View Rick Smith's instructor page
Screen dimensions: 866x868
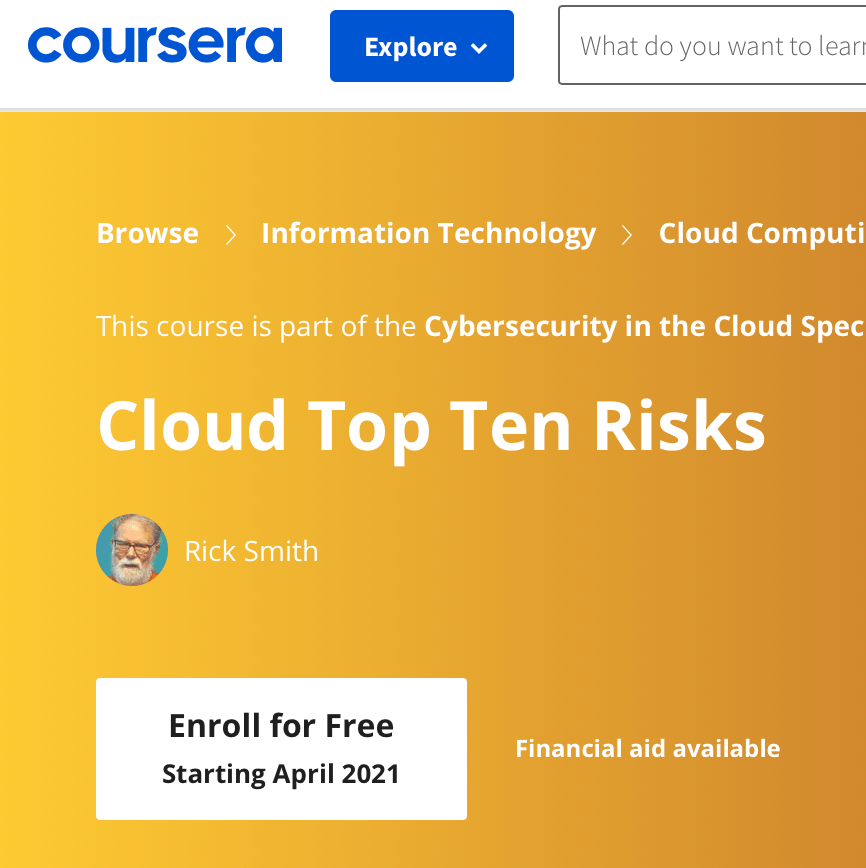(x=251, y=550)
